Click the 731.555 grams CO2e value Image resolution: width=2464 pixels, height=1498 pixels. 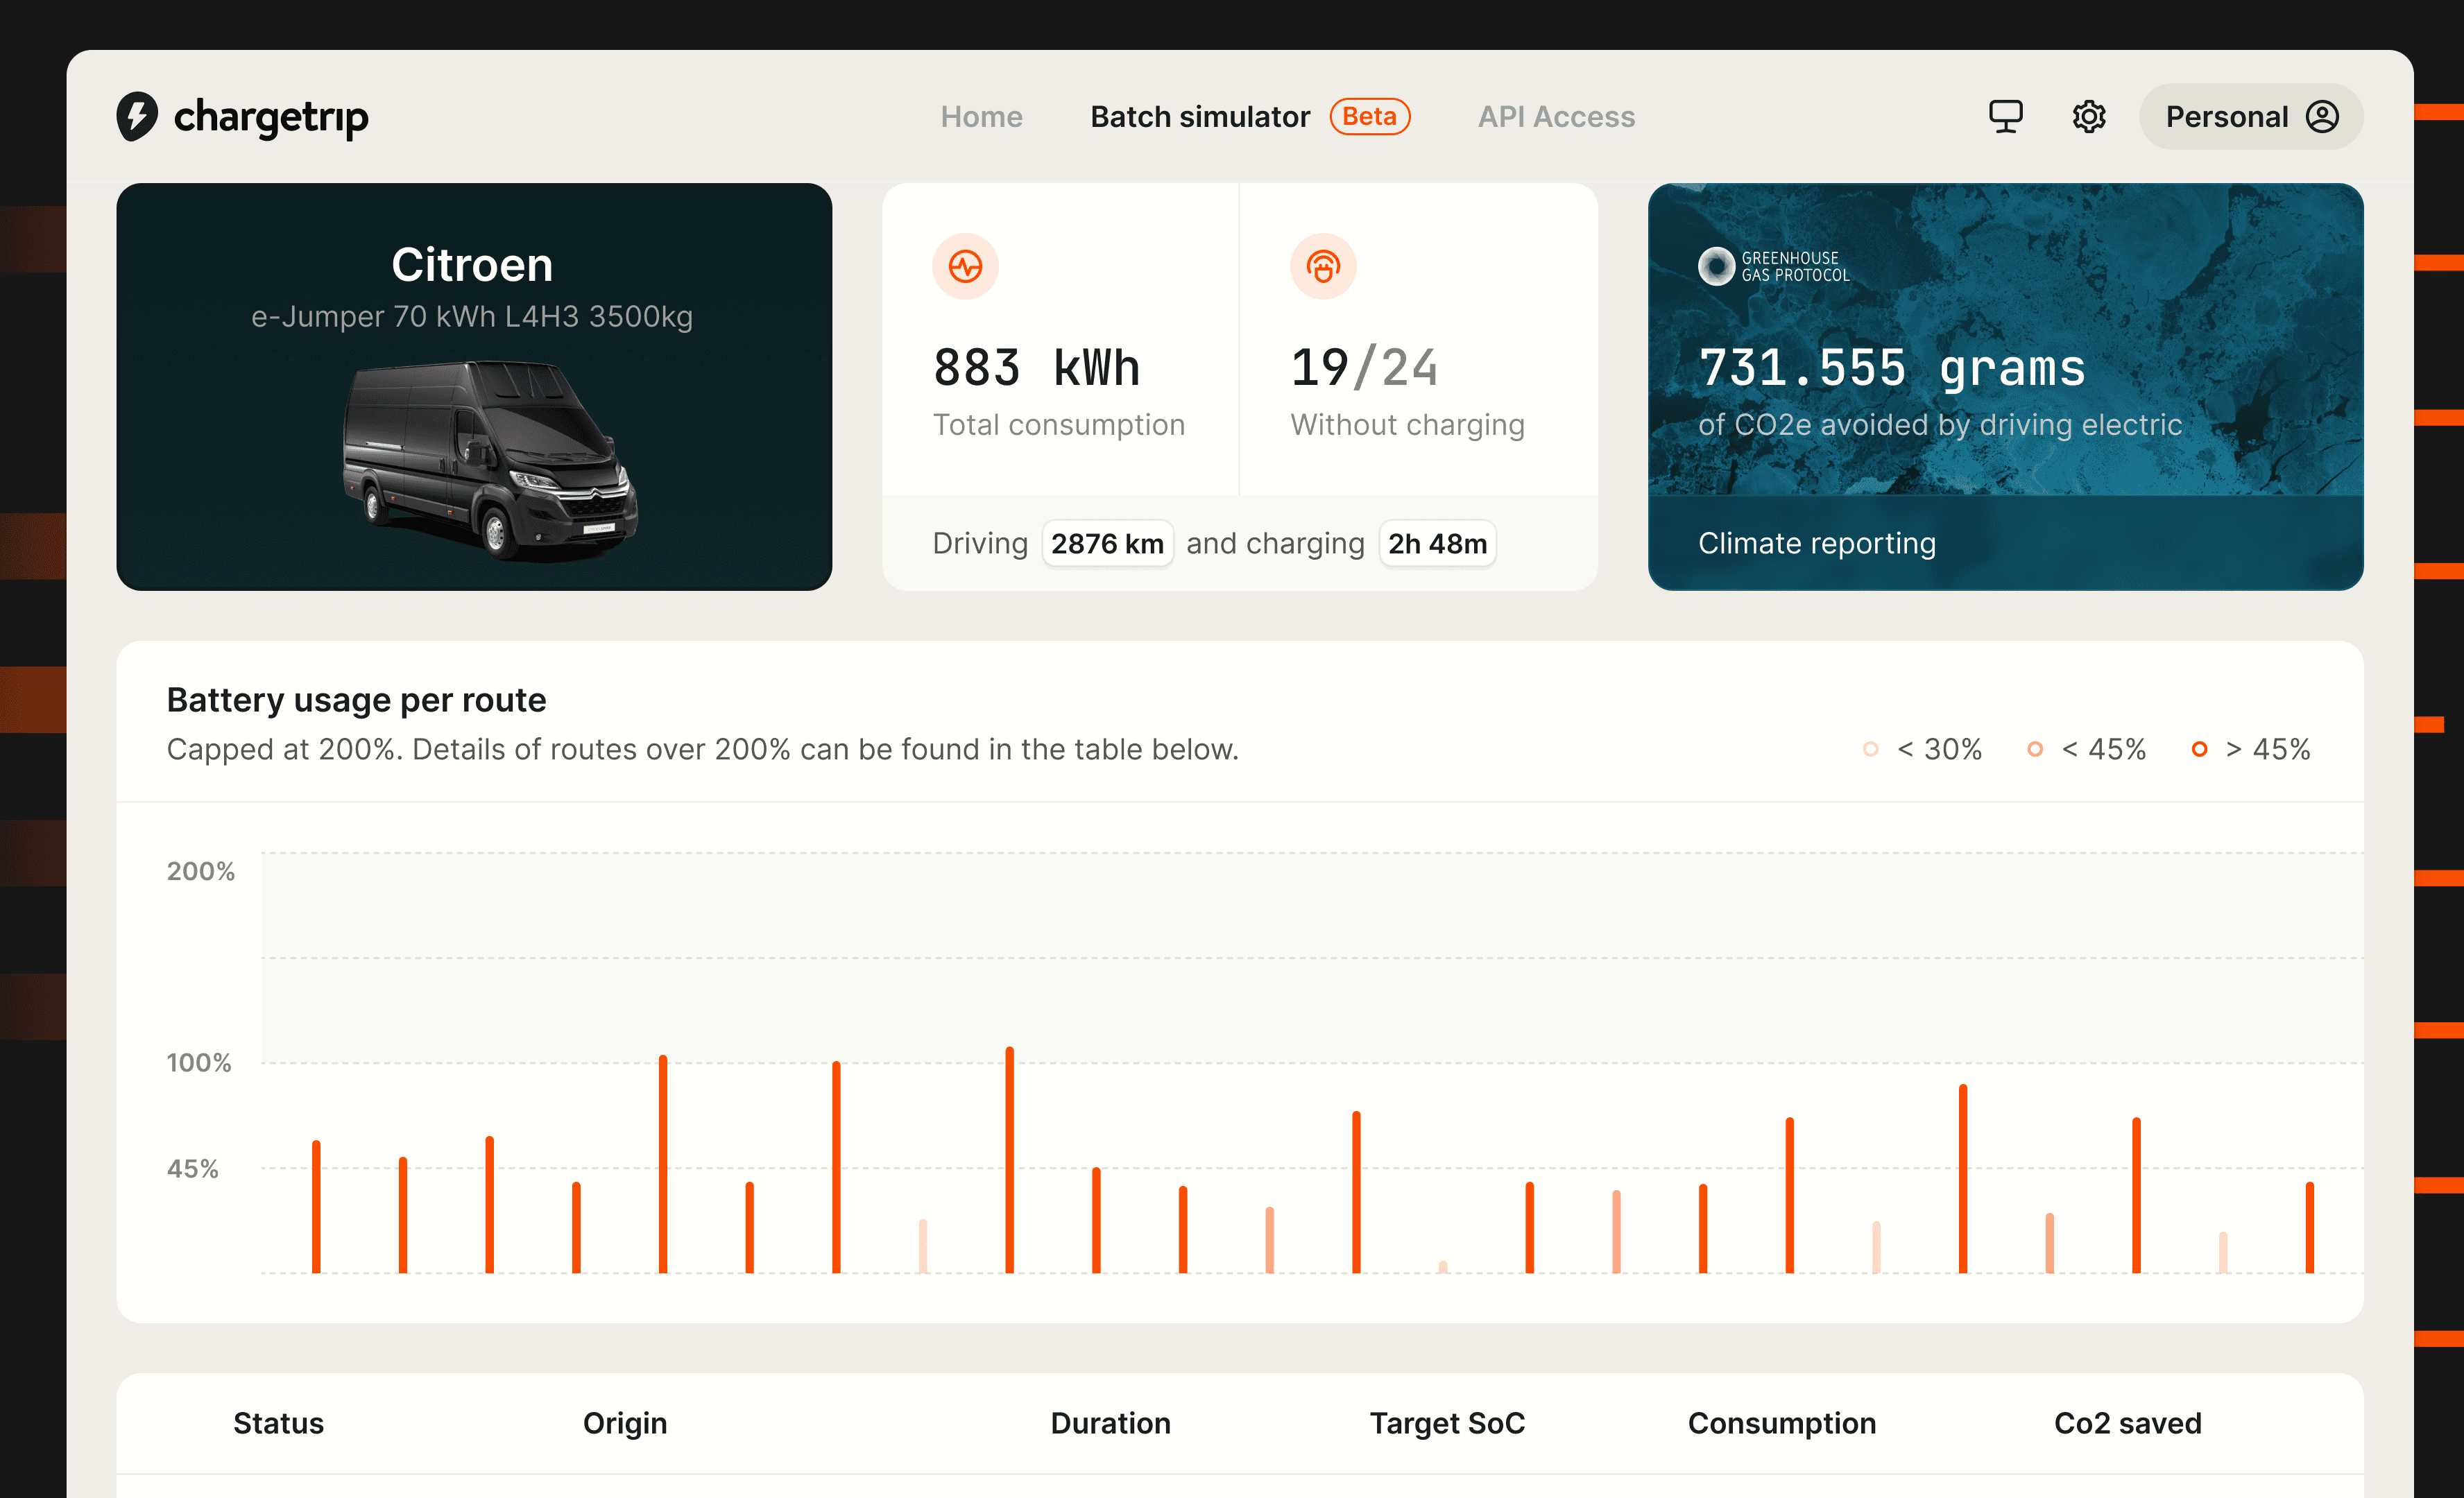(1892, 368)
